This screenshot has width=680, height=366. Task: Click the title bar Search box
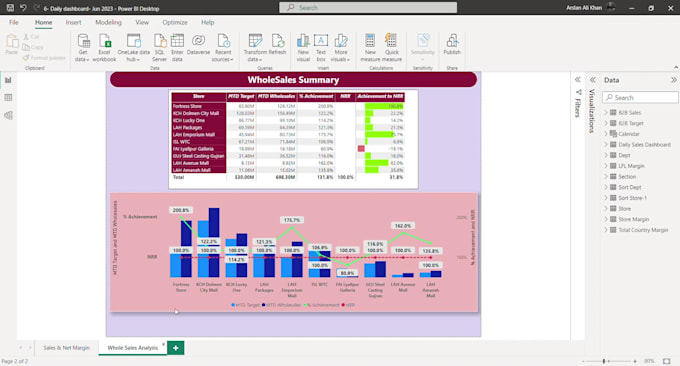pyautogui.click(x=368, y=8)
